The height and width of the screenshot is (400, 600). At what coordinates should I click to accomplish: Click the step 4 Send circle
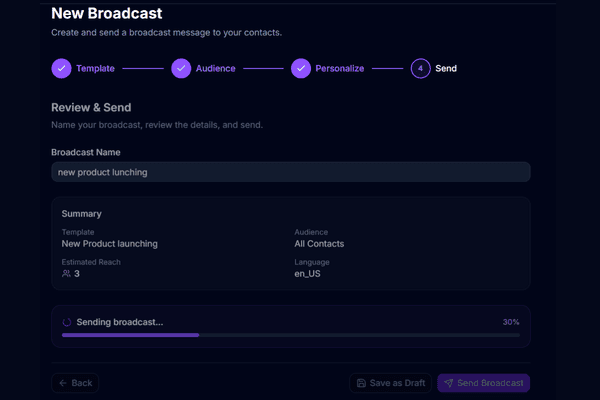(421, 69)
